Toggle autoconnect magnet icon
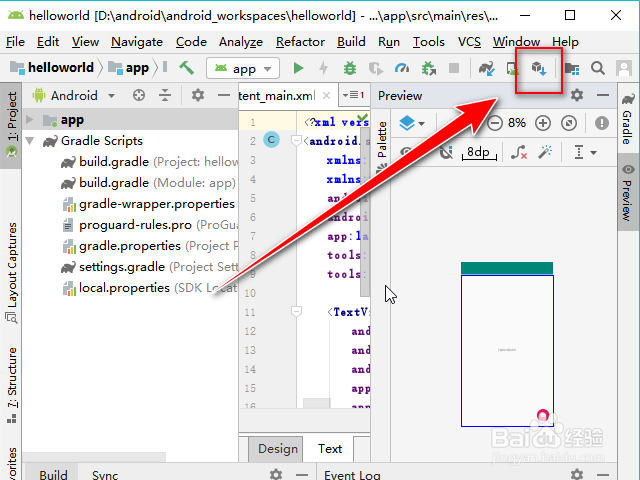This screenshot has width=640, height=480. pyautogui.click(x=447, y=153)
